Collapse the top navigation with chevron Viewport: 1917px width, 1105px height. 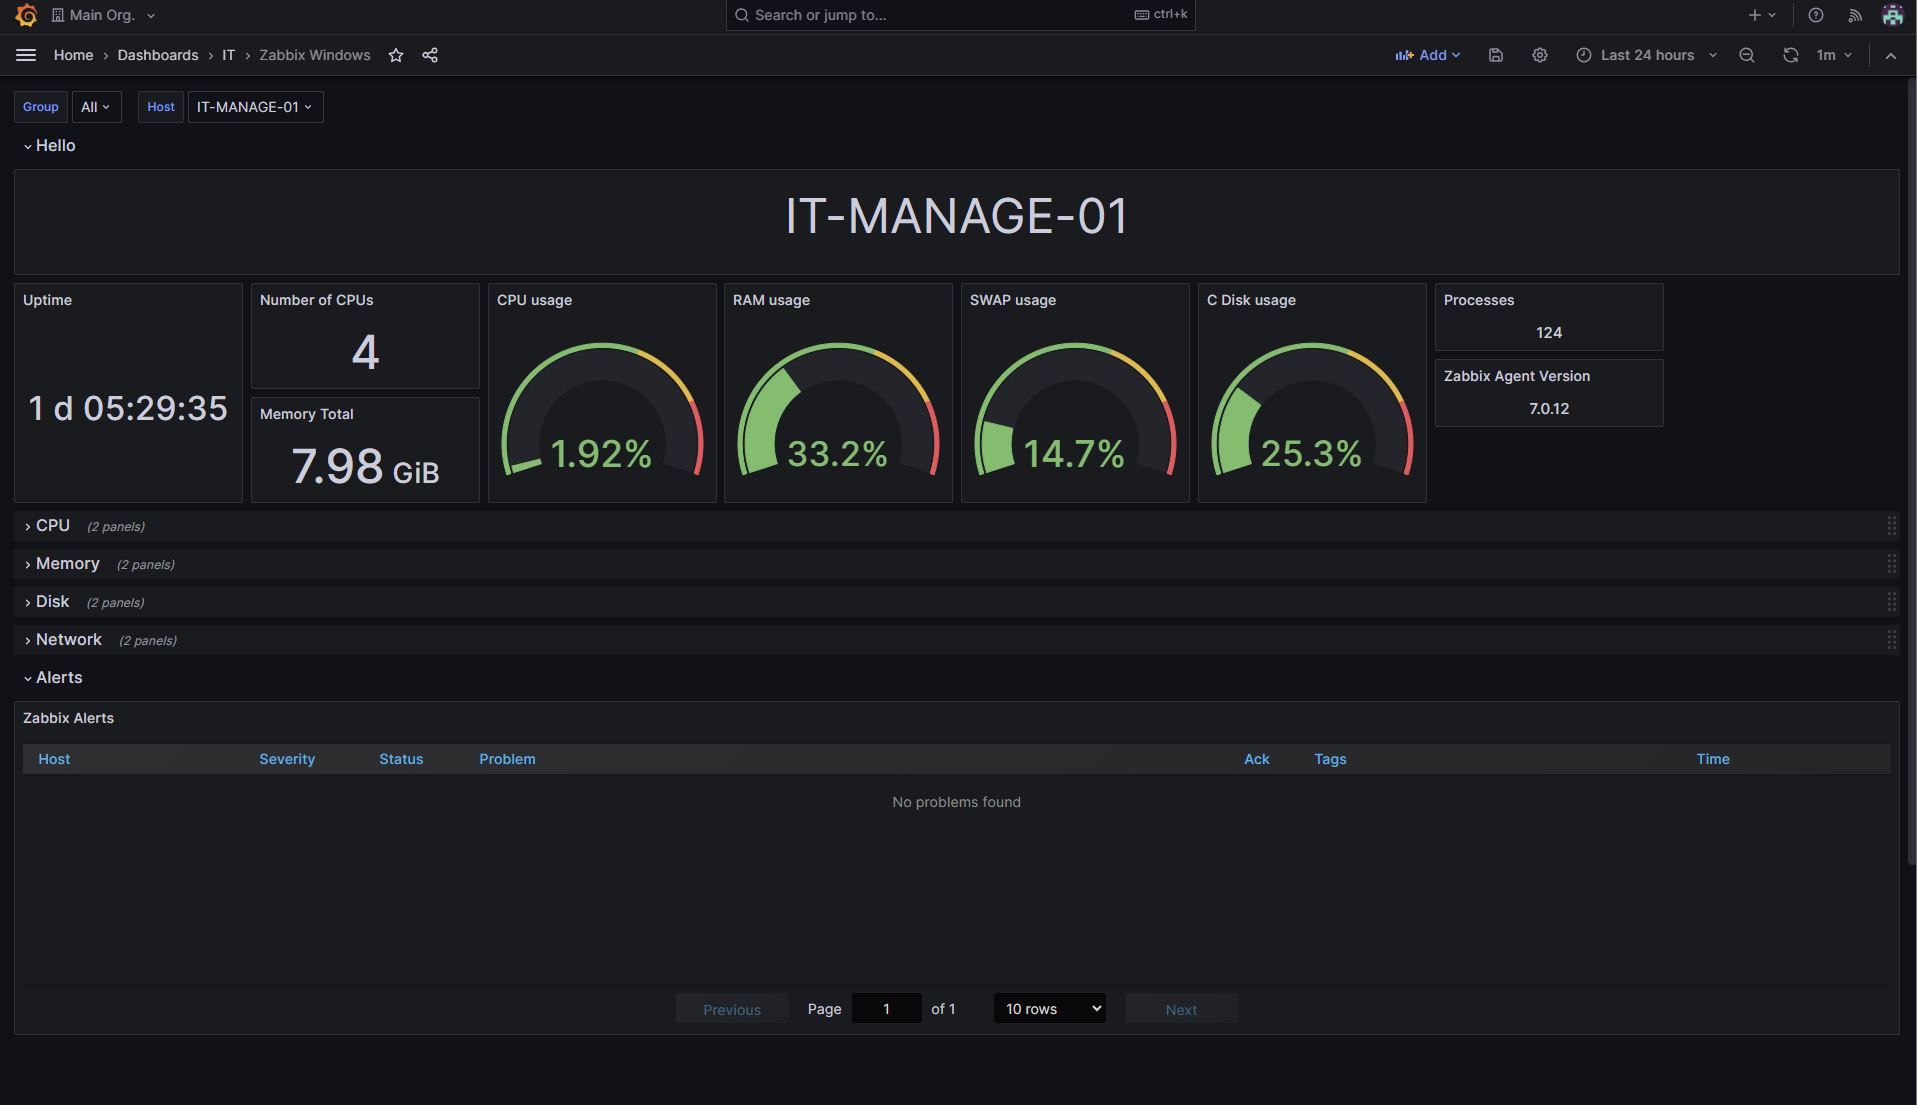click(x=1891, y=56)
